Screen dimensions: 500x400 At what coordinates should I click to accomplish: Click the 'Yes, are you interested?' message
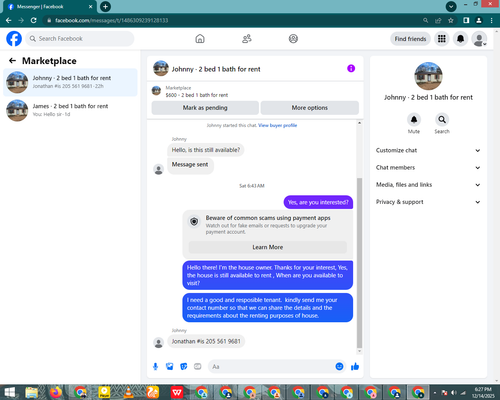(318, 202)
